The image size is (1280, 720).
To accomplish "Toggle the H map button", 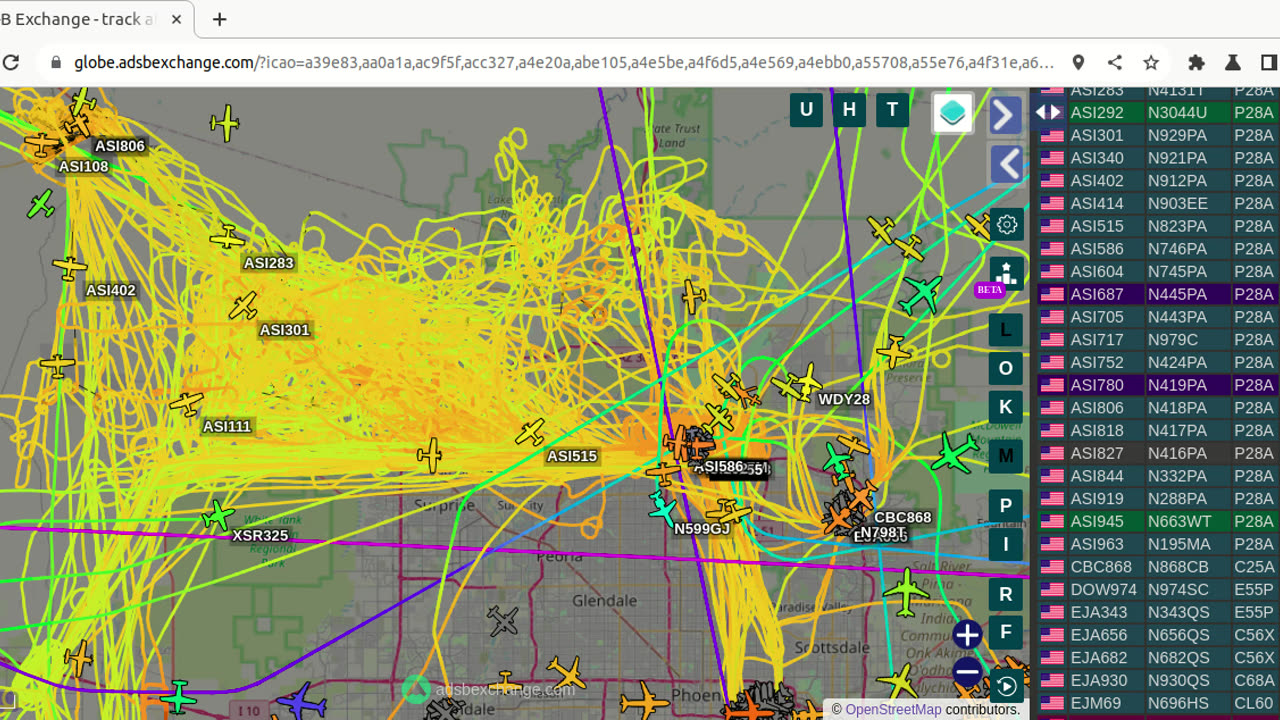I will click(849, 110).
